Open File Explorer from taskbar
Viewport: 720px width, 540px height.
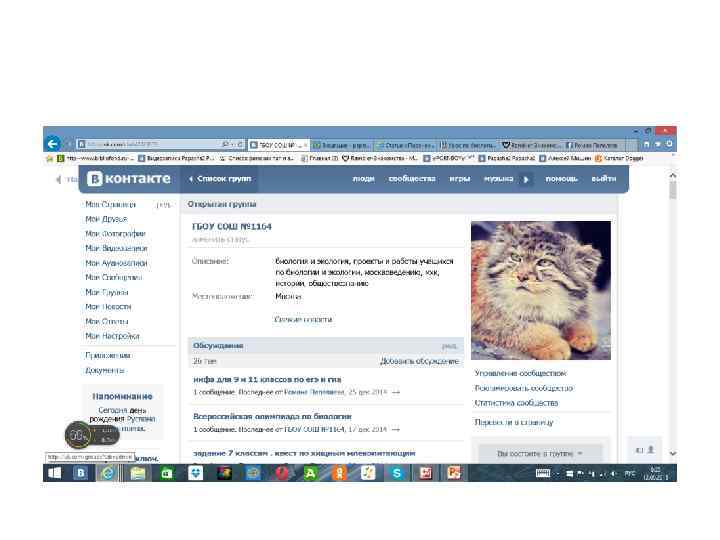pyautogui.click(x=137, y=473)
